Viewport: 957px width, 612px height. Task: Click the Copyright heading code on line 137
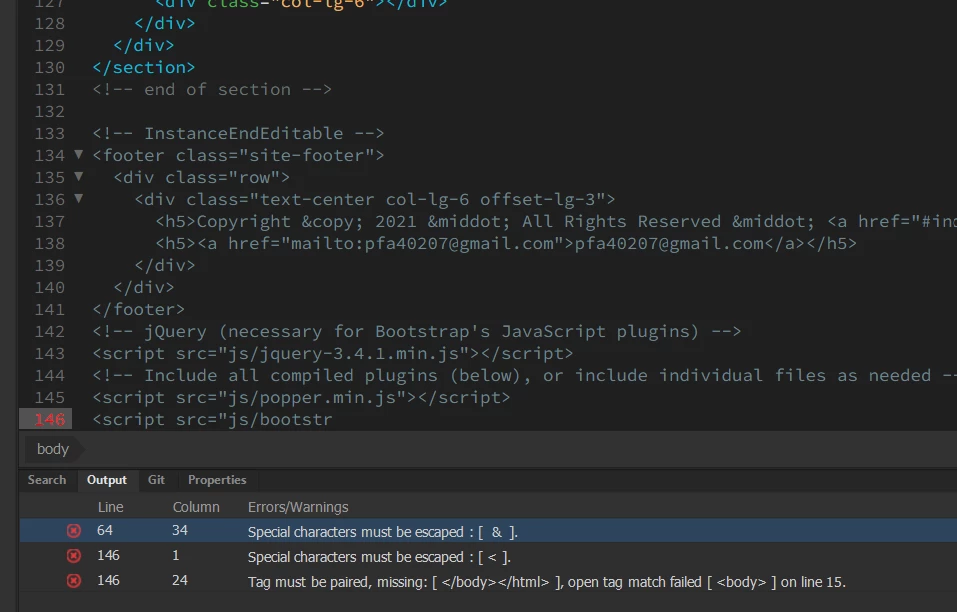pyautogui.click(x=556, y=221)
